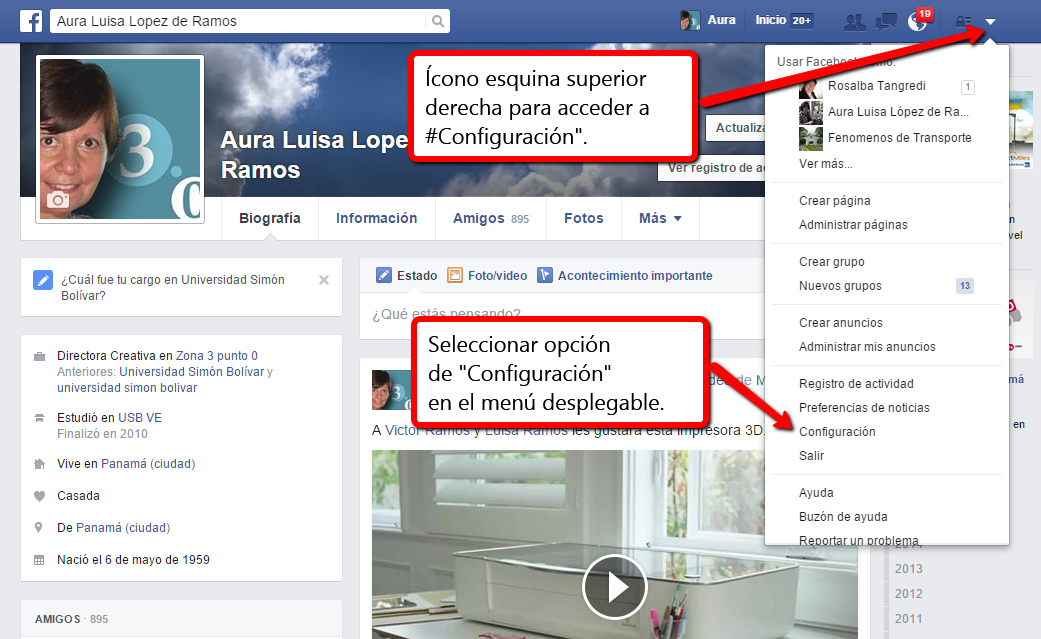The width and height of the screenshot is (1041, 639).
Task: Click the Acontecimiento importante flag icon
Action: tap(544, 275)
